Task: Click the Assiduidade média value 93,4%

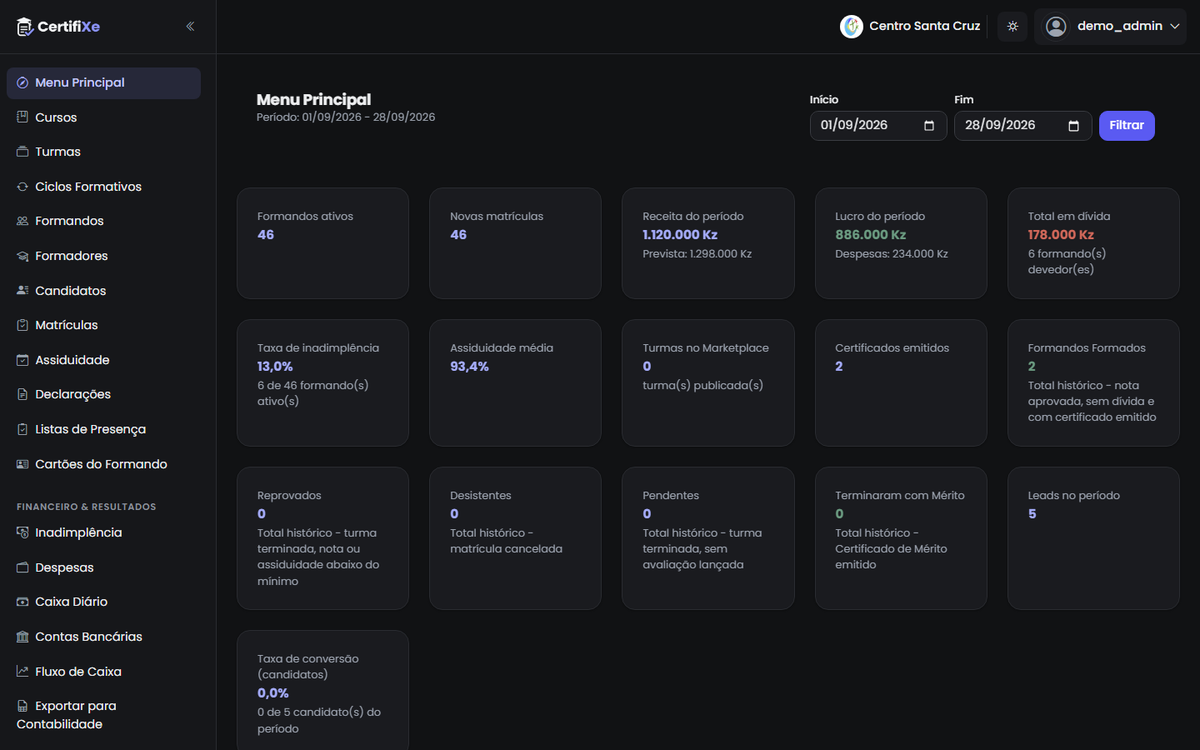Action: pyautogui.click(x=469, y=367)
